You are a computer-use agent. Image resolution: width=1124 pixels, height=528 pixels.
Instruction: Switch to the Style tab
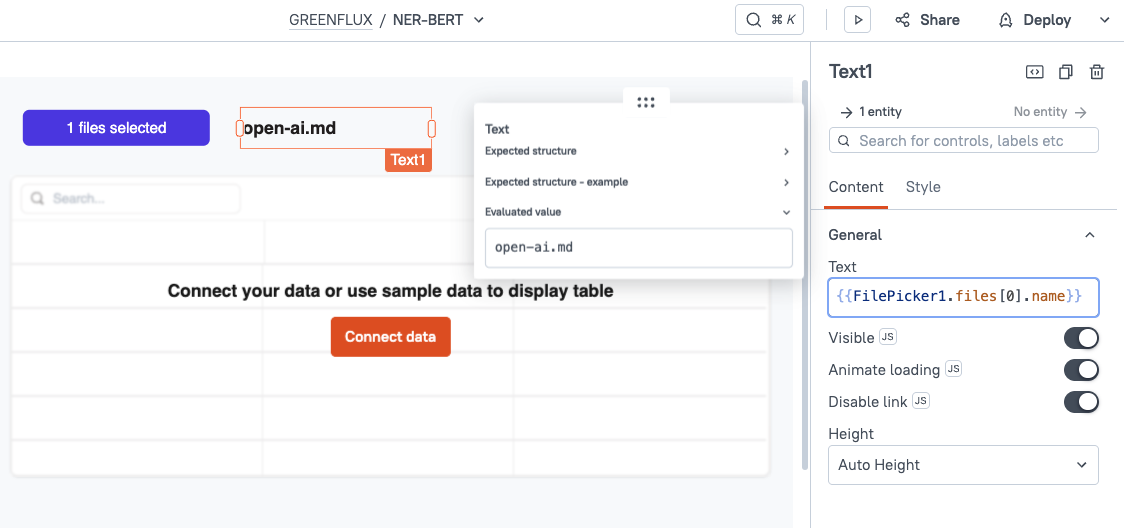[922, 187]
